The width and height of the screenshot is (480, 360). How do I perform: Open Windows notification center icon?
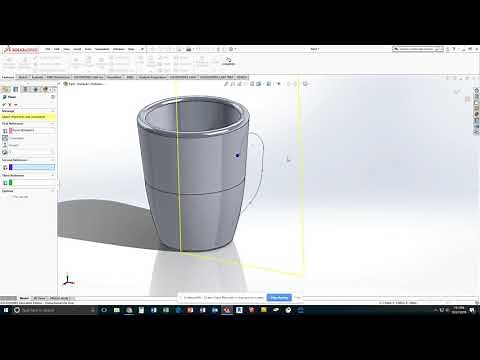(x=472, y=310)
